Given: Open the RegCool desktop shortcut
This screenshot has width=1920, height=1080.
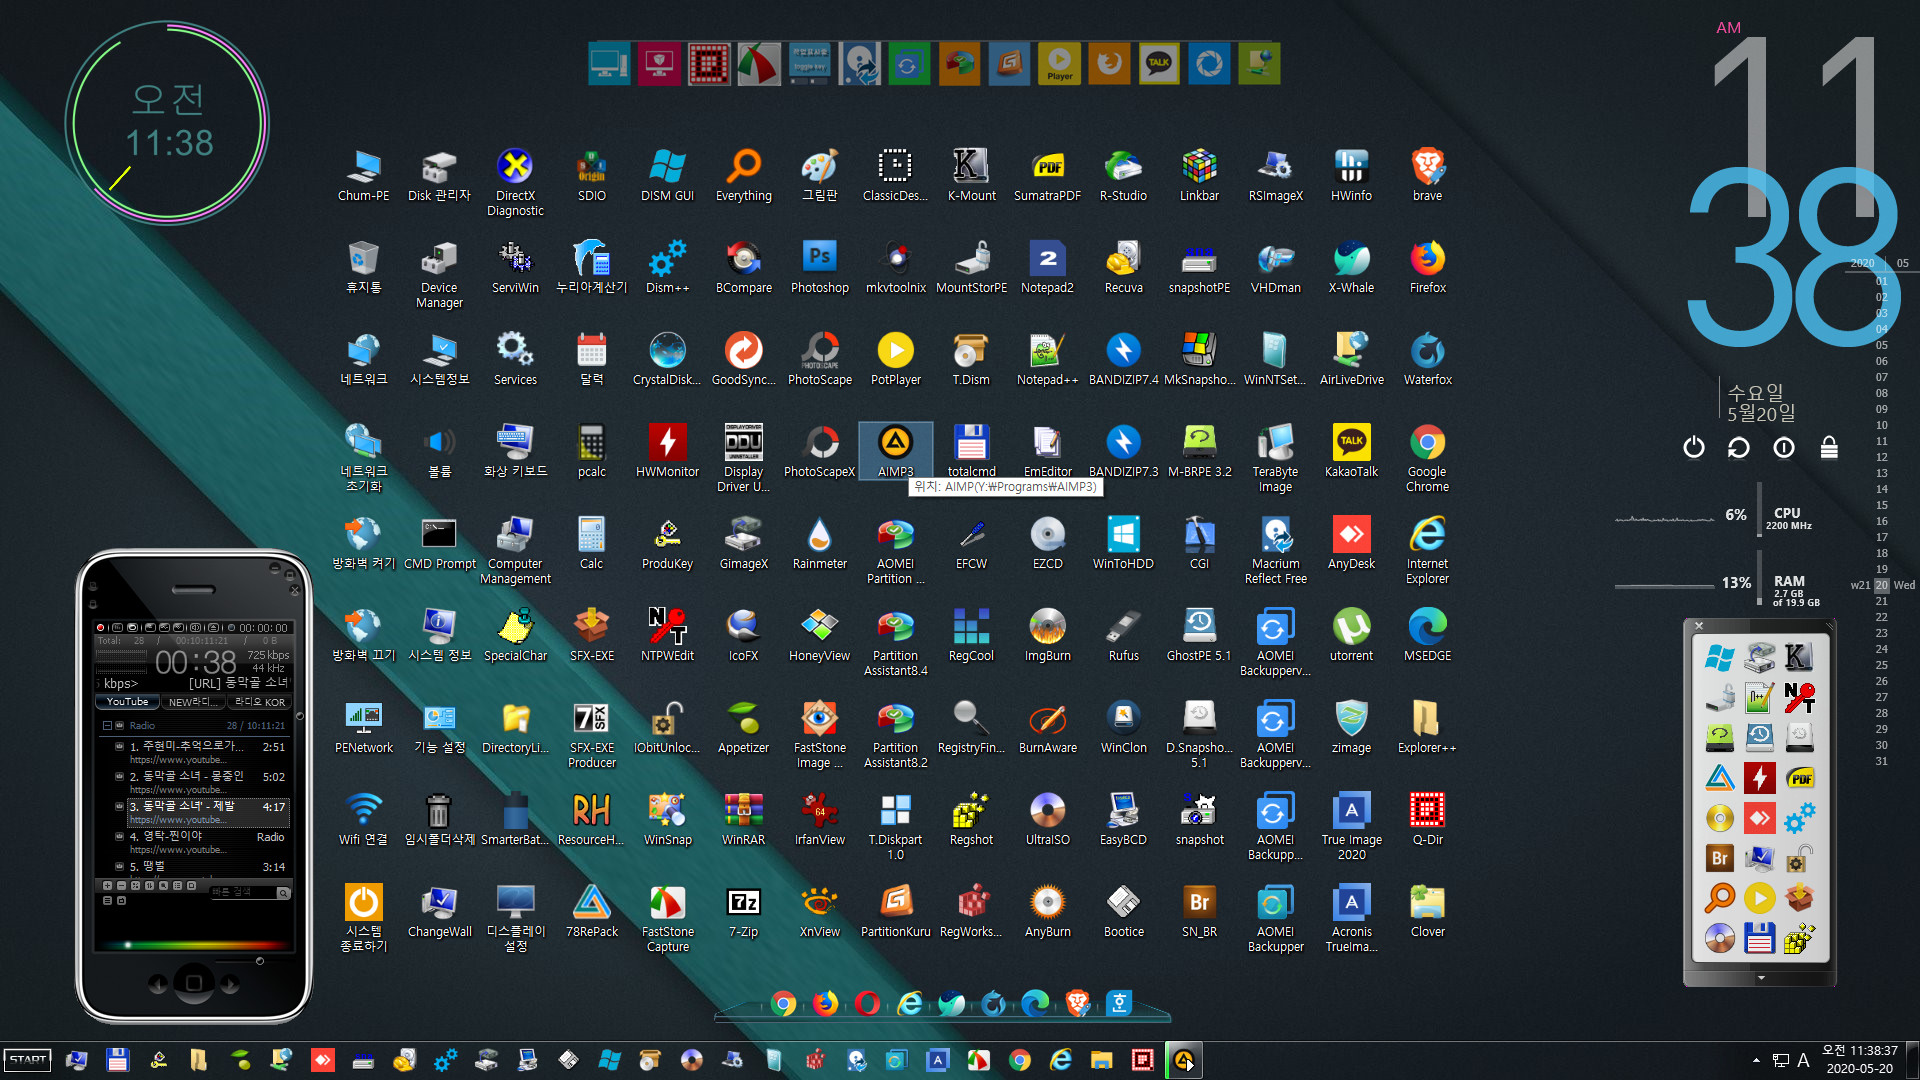Looking at the screenshot, I should [971, 635].
